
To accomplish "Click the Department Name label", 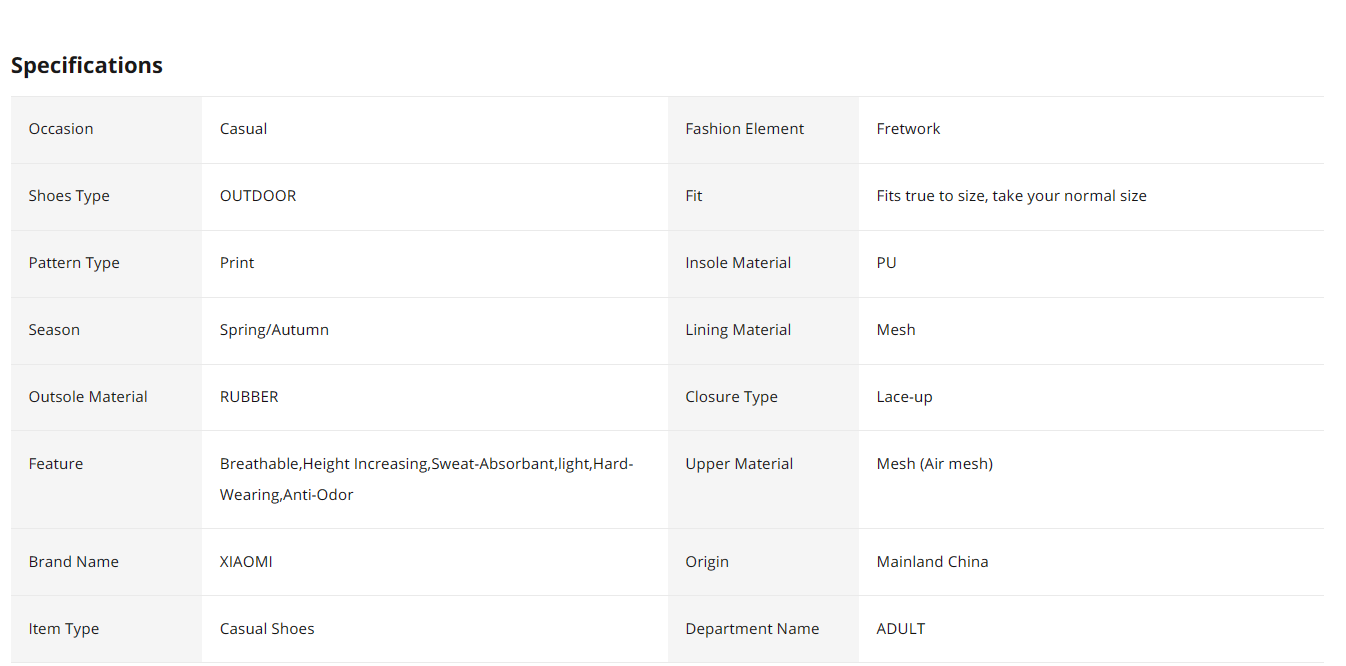I will (752, 629).
